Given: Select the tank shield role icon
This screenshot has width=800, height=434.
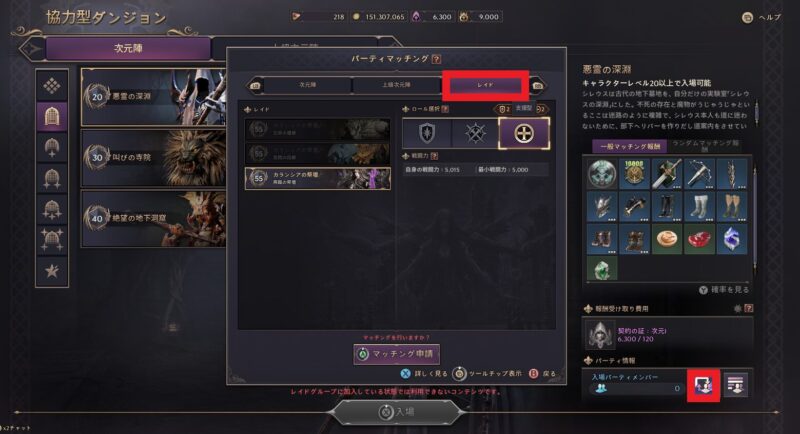Looking at the screenshot, I should pos(427,133).
